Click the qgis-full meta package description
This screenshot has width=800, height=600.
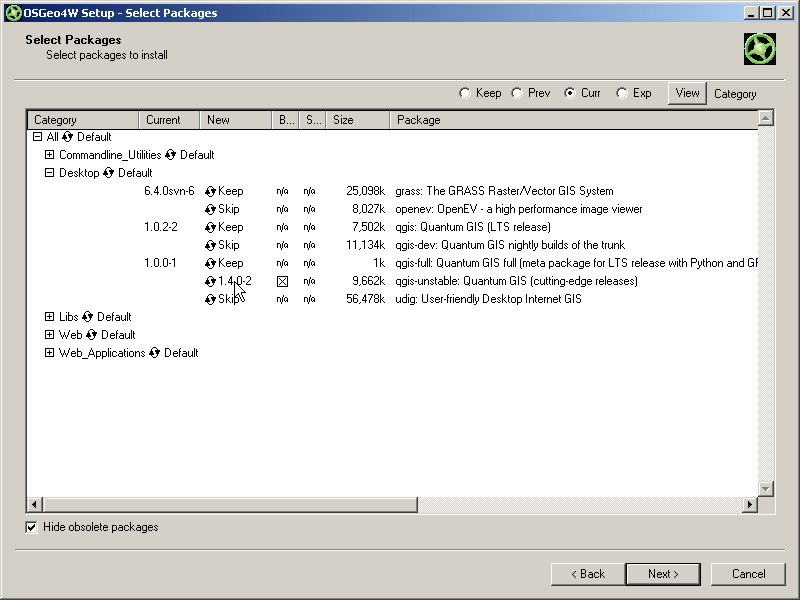click(576, 263)
